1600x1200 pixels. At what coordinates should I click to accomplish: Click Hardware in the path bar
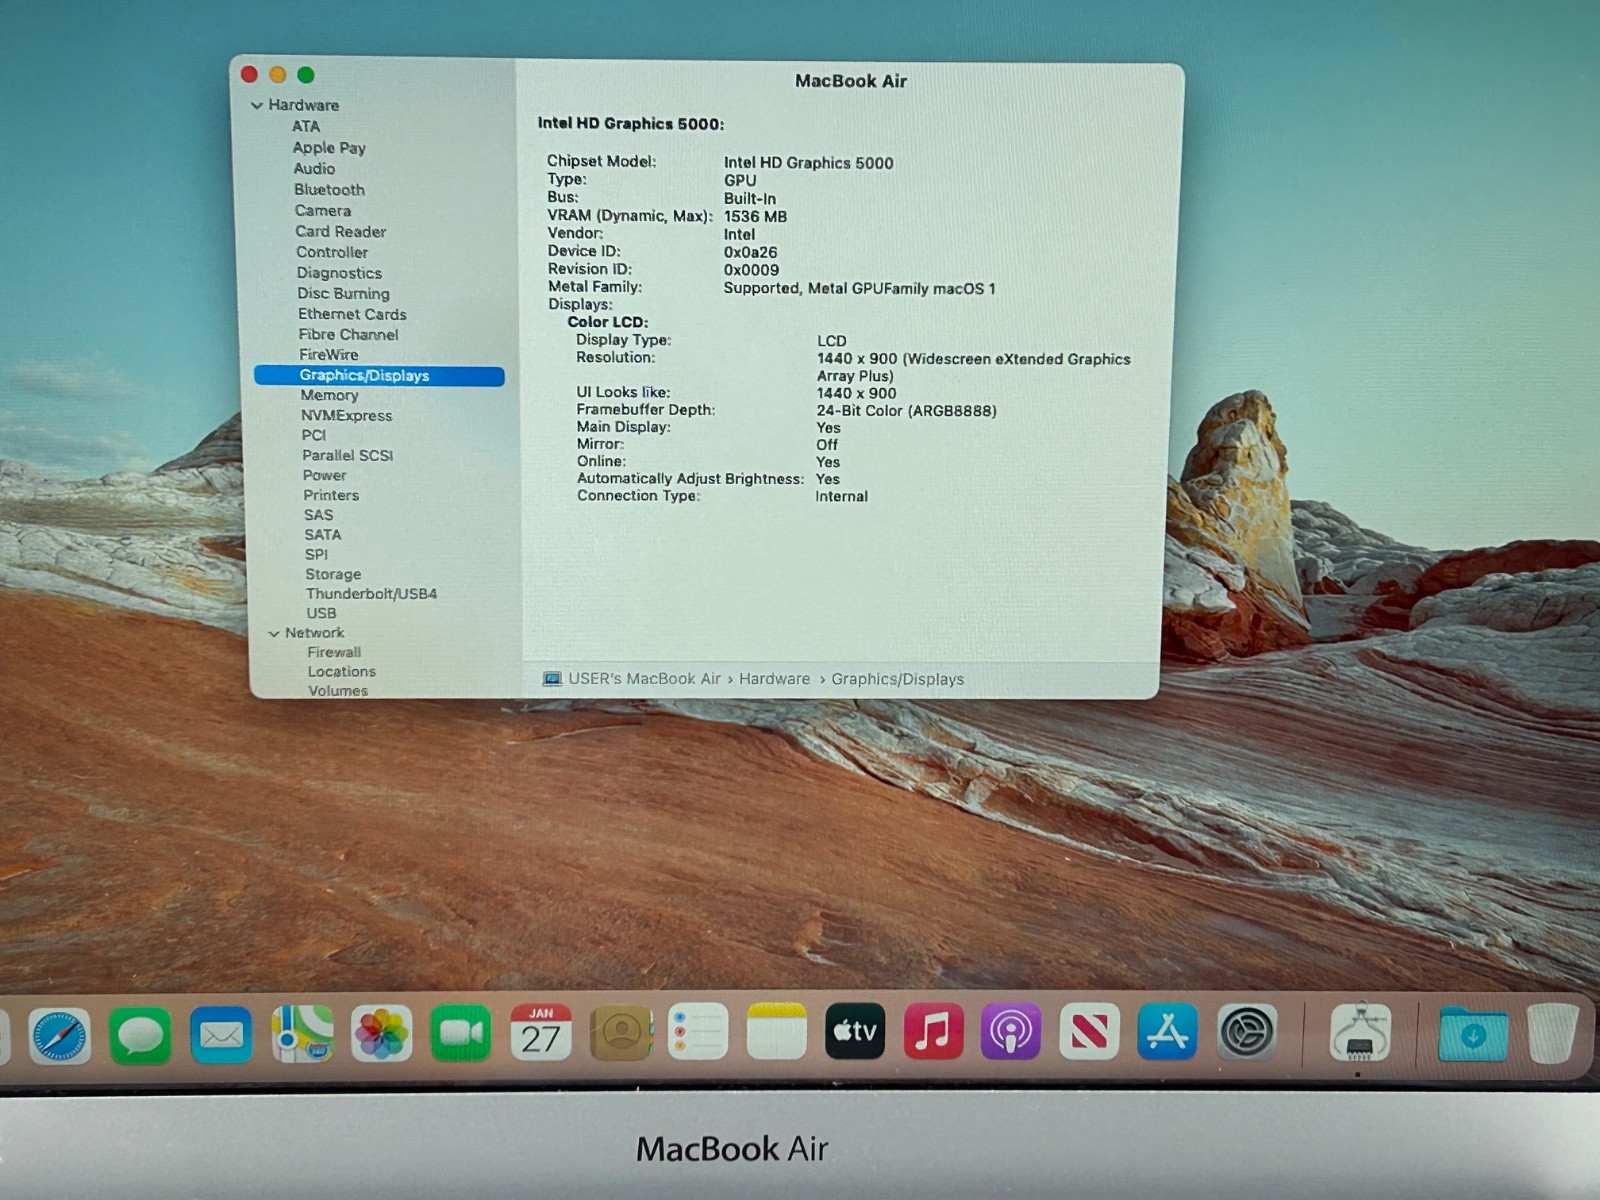[x=775, y=679]
